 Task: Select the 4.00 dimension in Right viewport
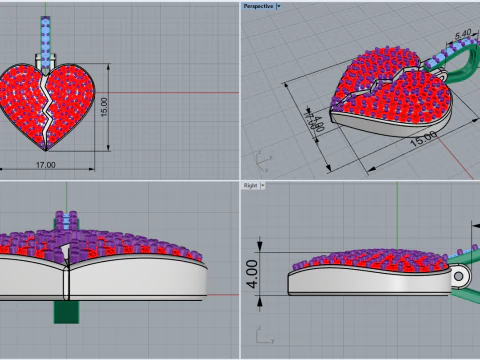click(x=252, y=274)
